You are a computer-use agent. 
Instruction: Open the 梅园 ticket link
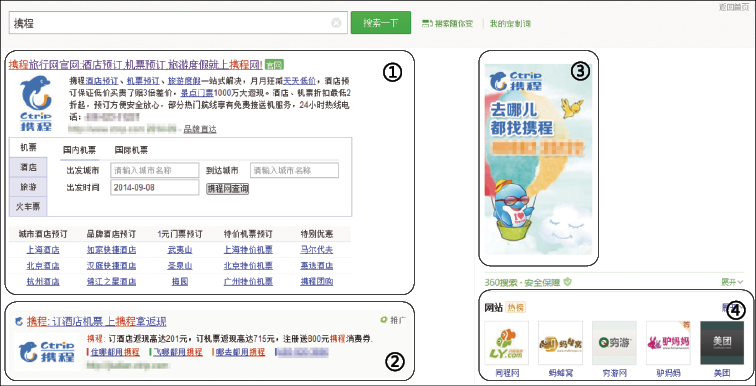pos(180,282)
